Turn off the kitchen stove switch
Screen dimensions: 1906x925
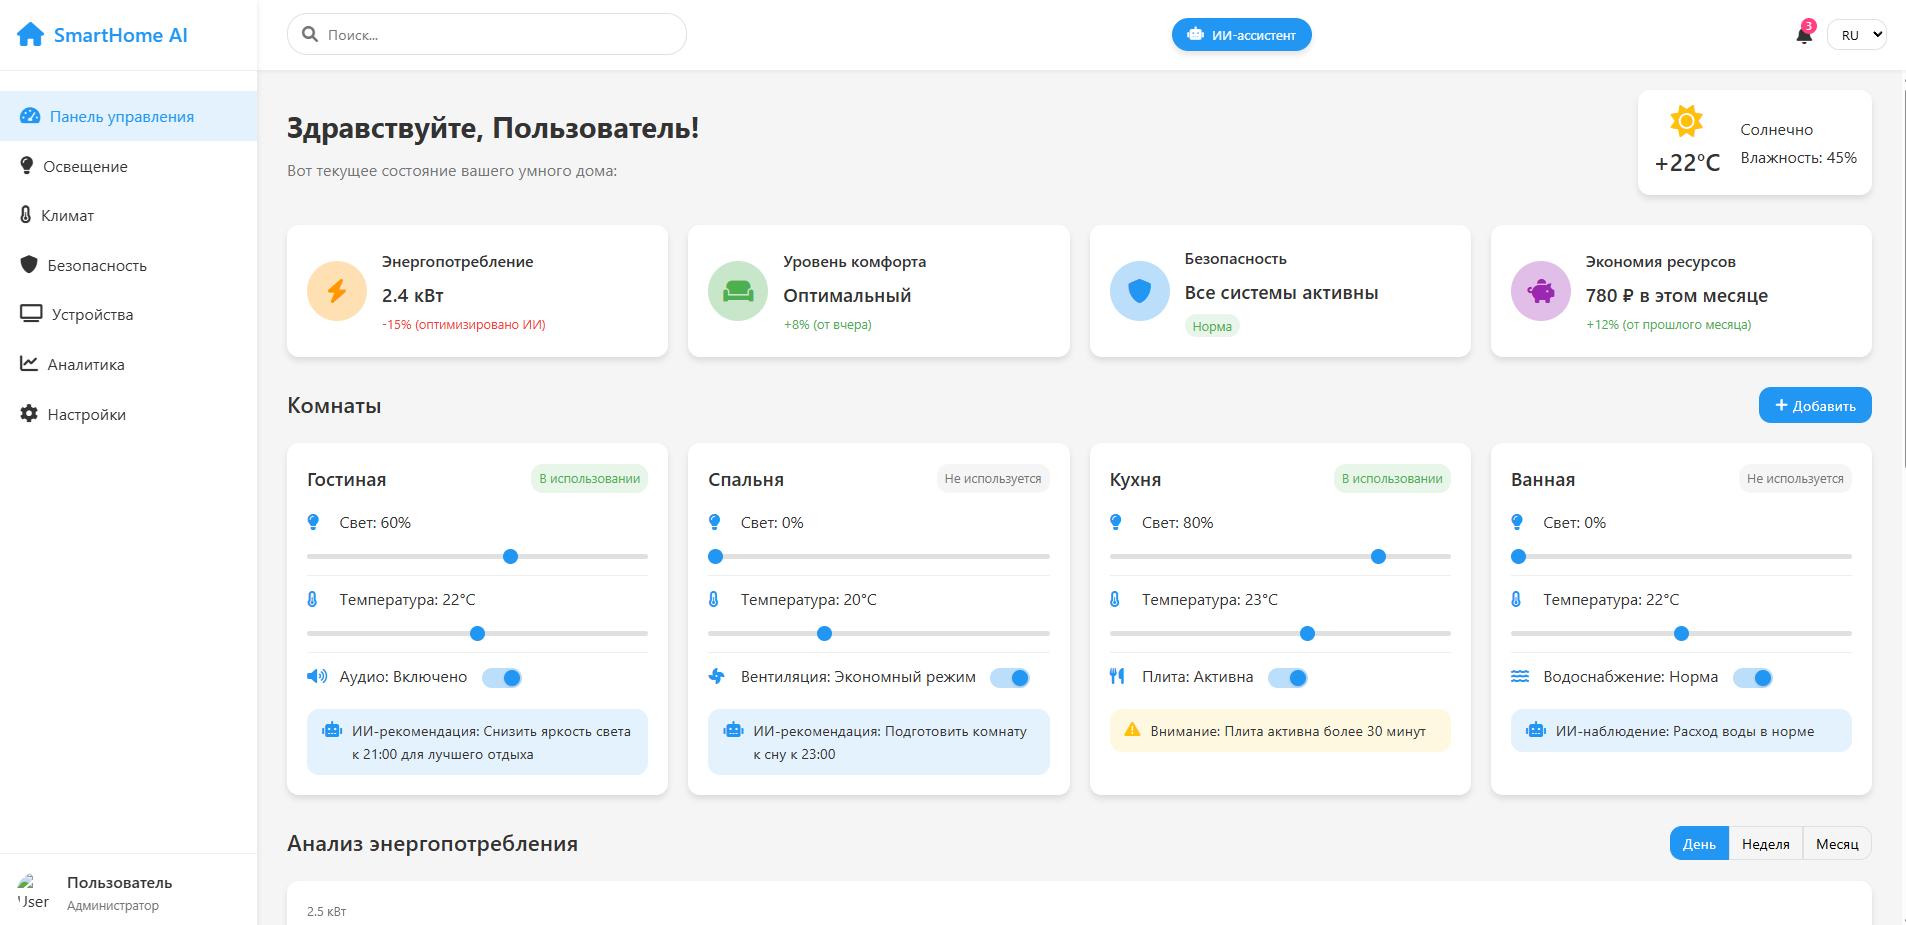click(x=1288, y=678)
